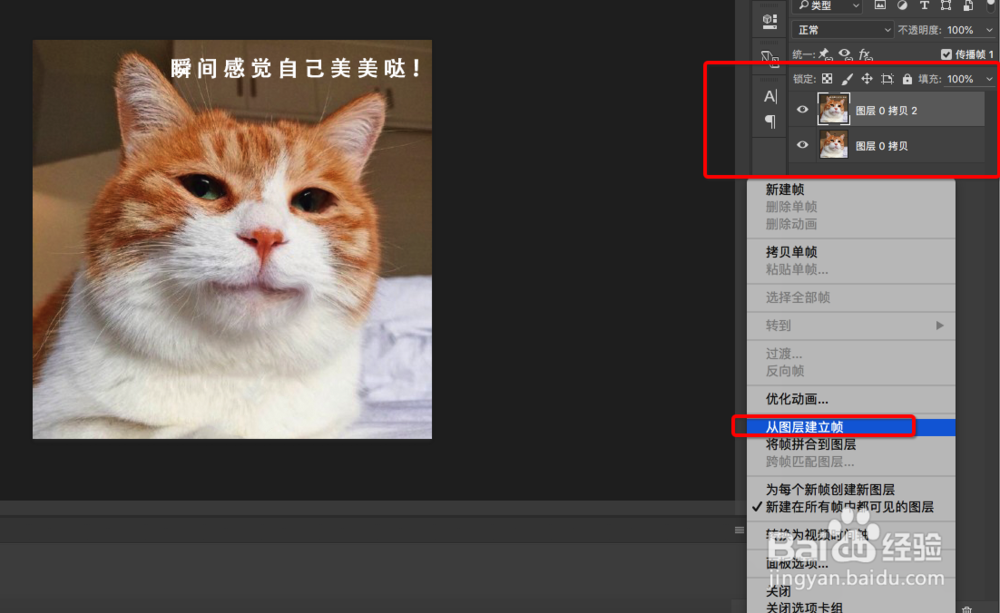Screen dimensions: 1000x613
Task: Click the unify layer style fx icon
Action: click(865, 55)
